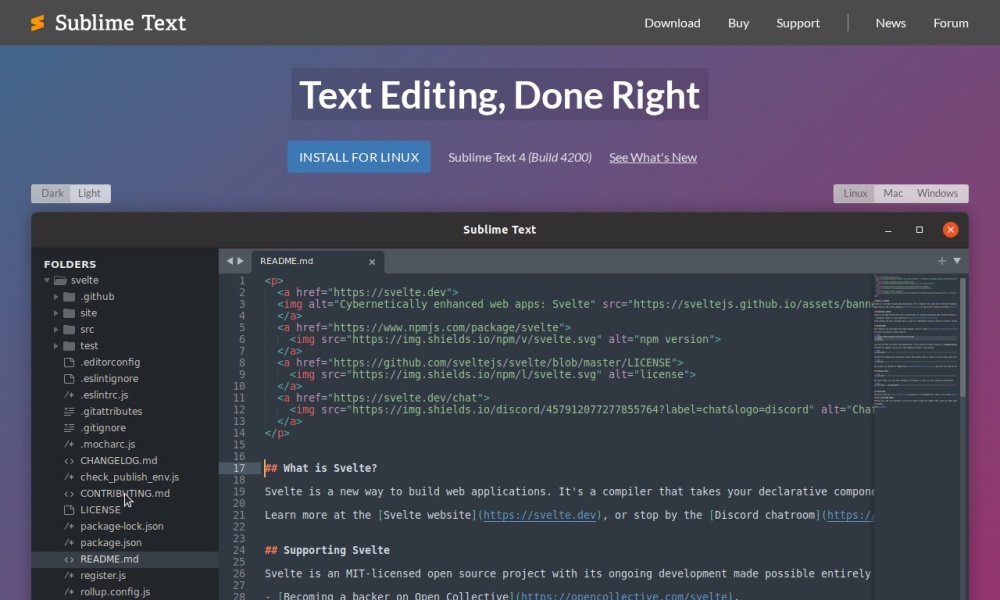Click the "## Supporting Svelte" heading
The height and width of the screenshot is (600, 1000).
coord(327,550)
